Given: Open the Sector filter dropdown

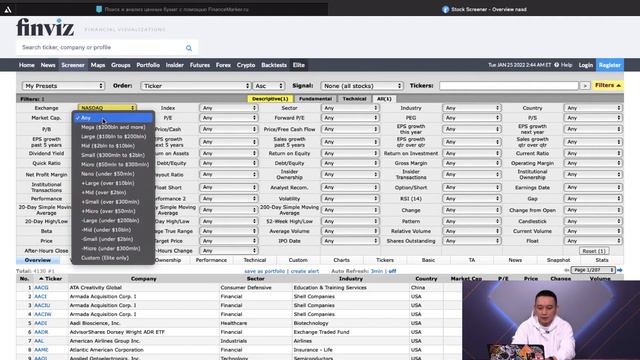Looking at the screenshot, I should tap(350, 108).
